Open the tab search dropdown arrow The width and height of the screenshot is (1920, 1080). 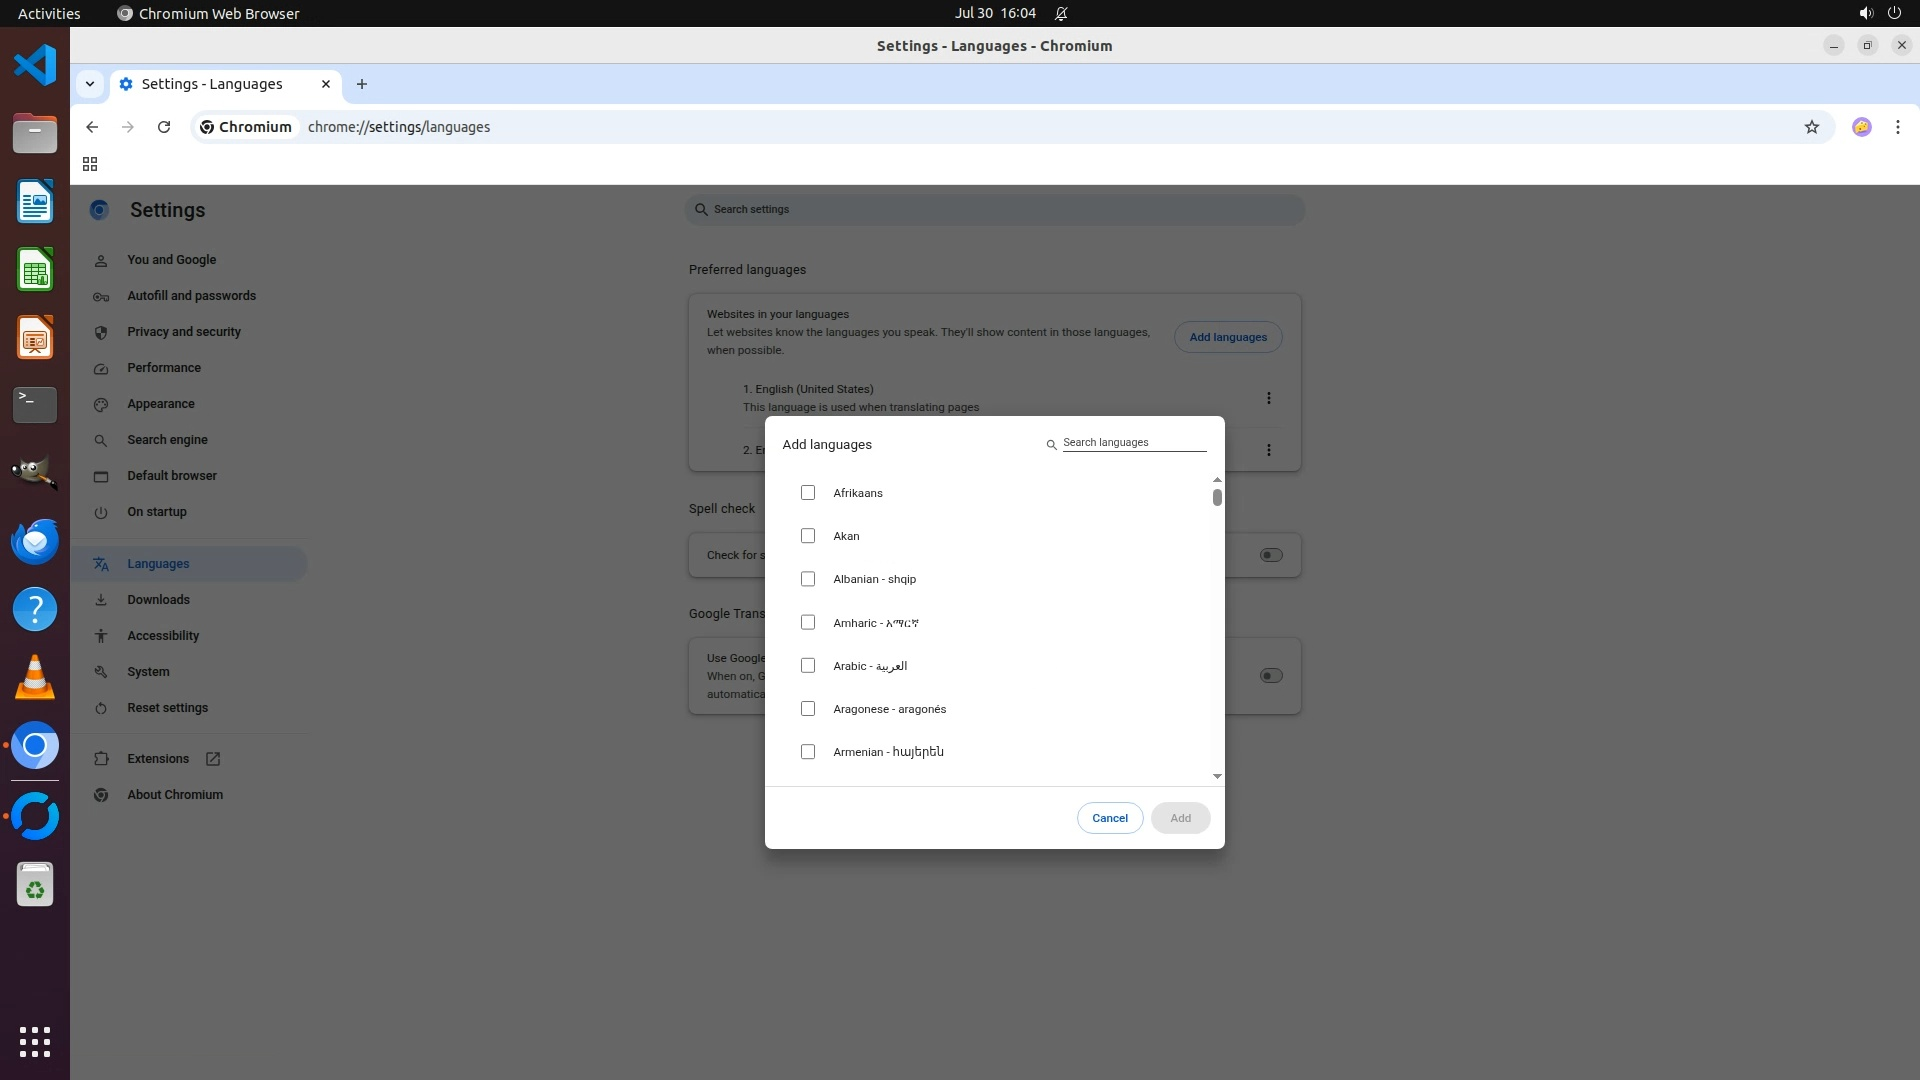(x=90, y=84)
